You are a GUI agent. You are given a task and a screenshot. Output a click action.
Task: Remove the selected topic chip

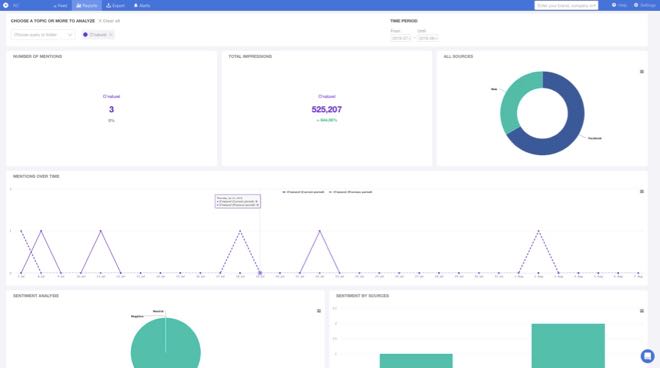(111, 35)
